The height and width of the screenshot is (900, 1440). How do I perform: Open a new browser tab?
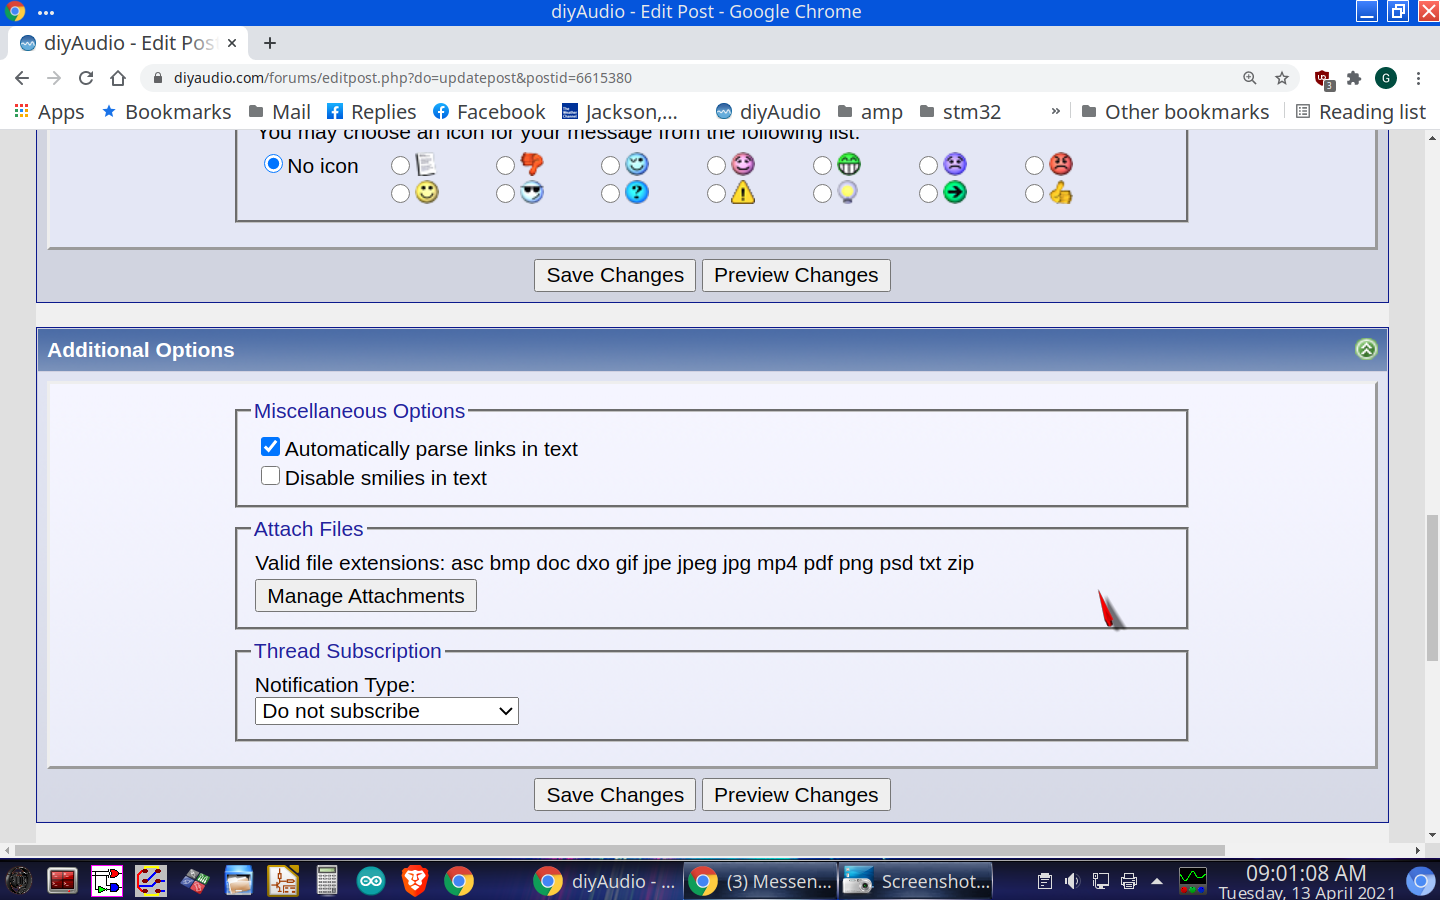tap(269, 43)
